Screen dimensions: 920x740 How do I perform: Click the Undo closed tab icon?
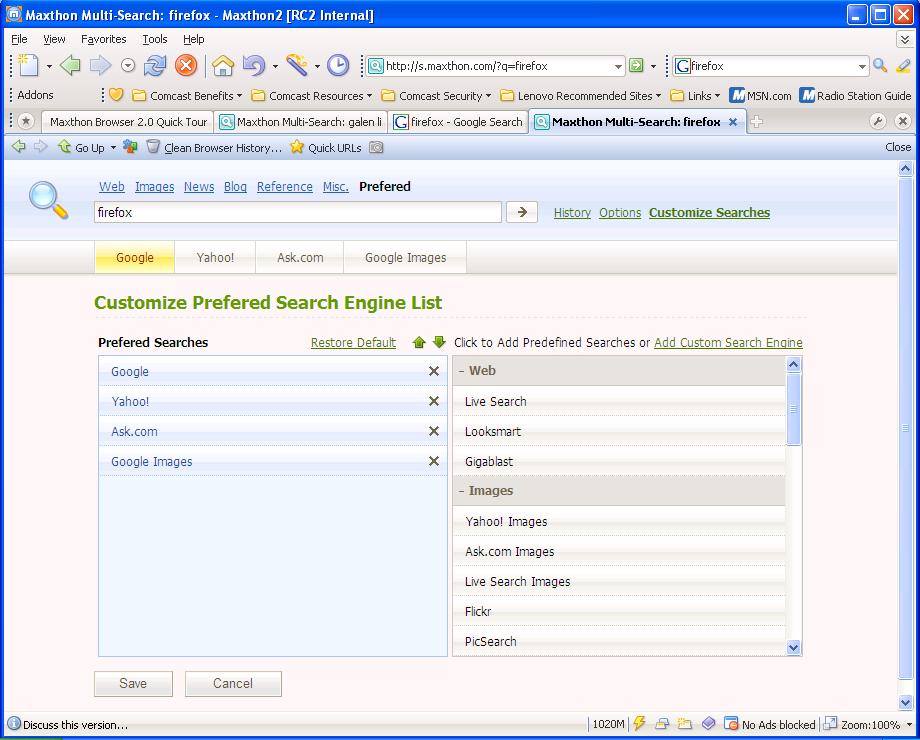pos(253,65)
